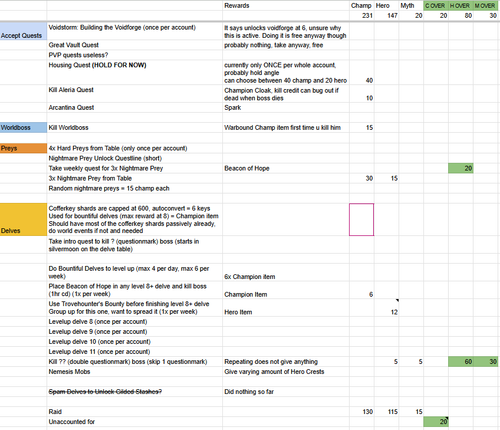Screen dimensions: 500x430
Task: Select the Kill Aleria Quest cell
Action: (135, 94)
